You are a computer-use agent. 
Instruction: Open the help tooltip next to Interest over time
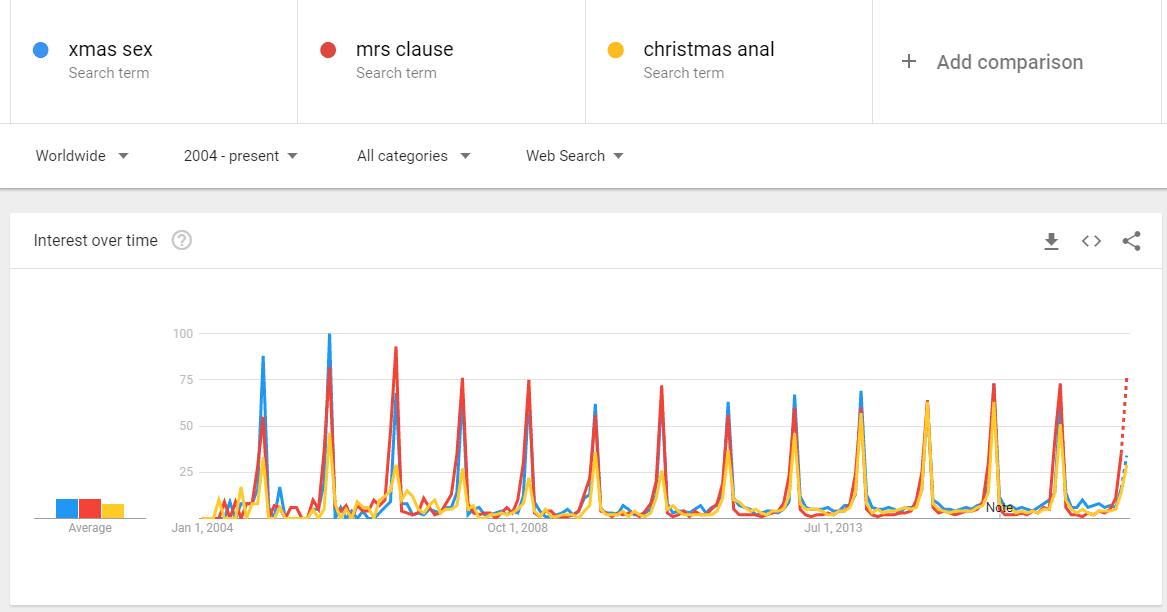tap(182, 240)
